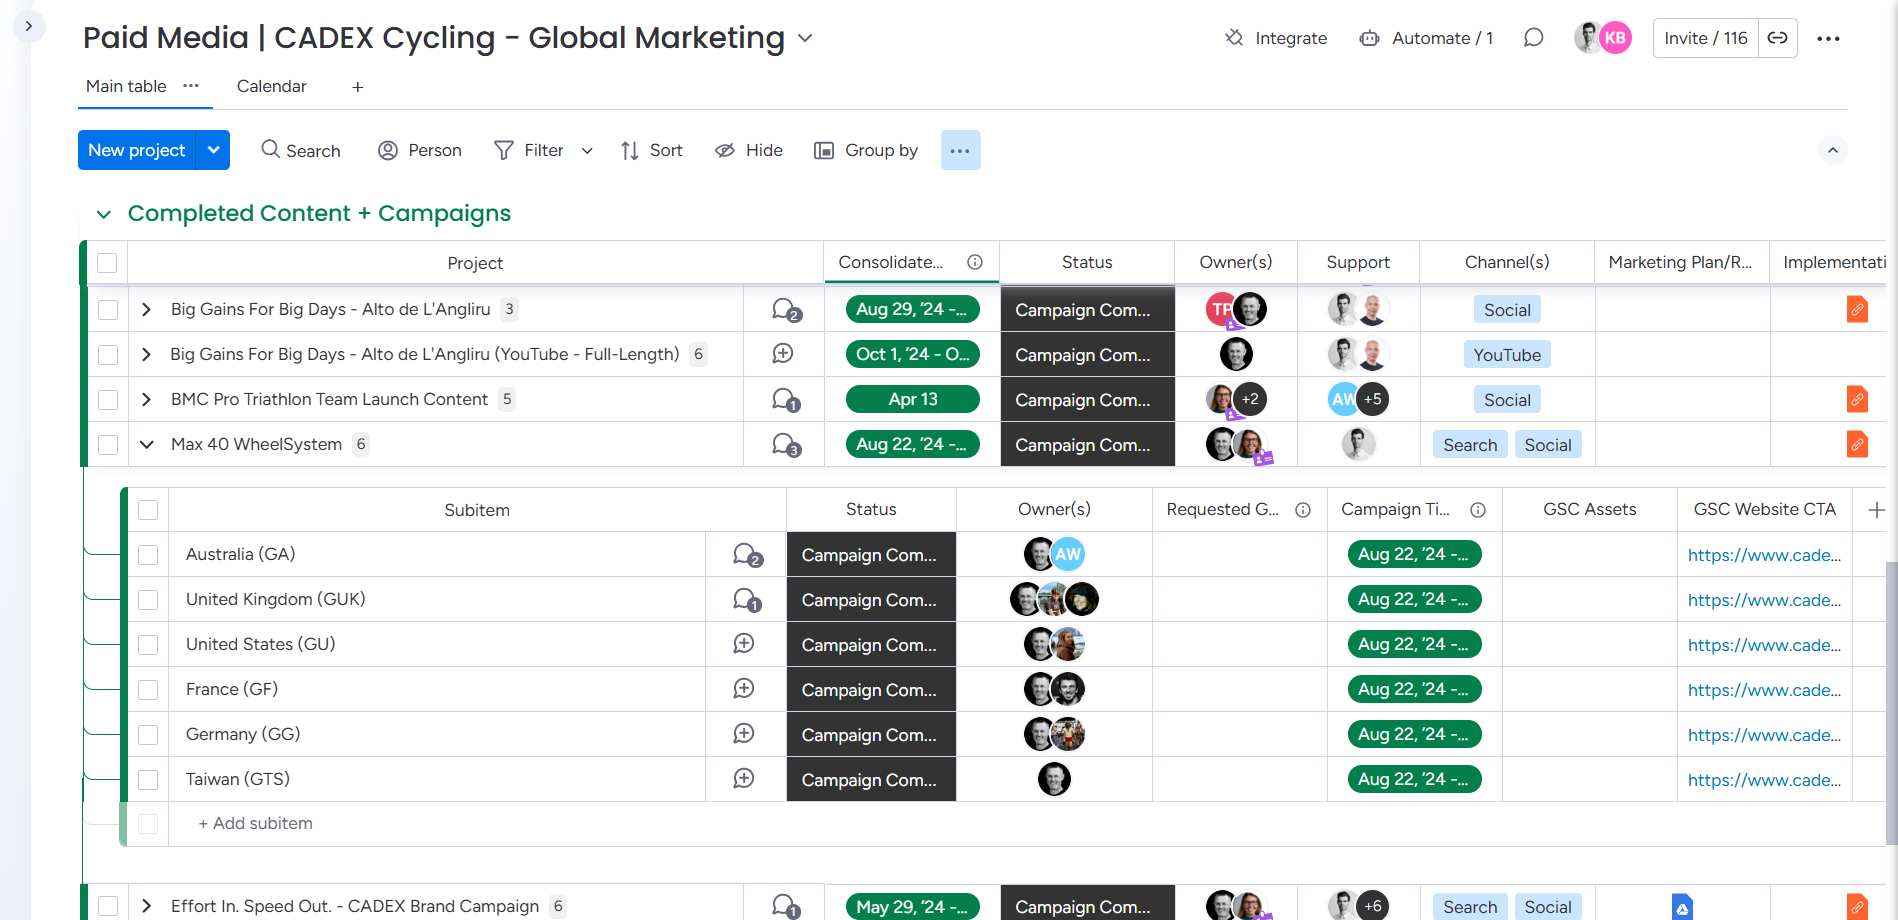Viewport: 1898px width, 920px height.
Task: Copy board link via chain icon
Action: click(x=1777, y=38)
